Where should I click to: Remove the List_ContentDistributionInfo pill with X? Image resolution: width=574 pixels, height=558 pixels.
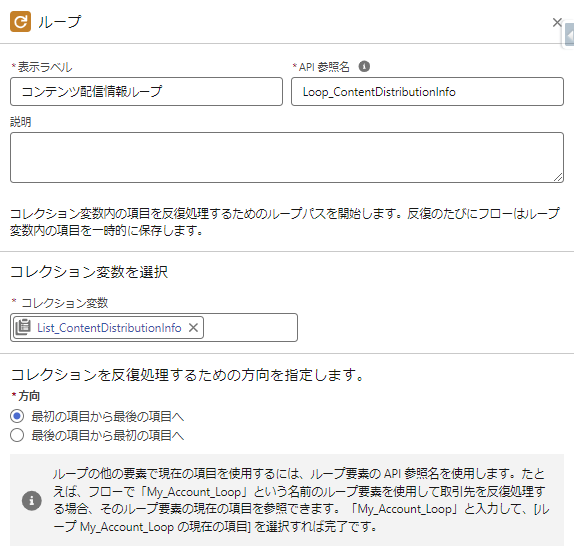(193, 327)
